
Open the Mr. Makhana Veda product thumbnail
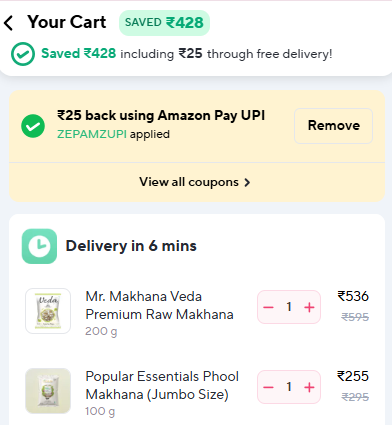click(x=48, y=311)
